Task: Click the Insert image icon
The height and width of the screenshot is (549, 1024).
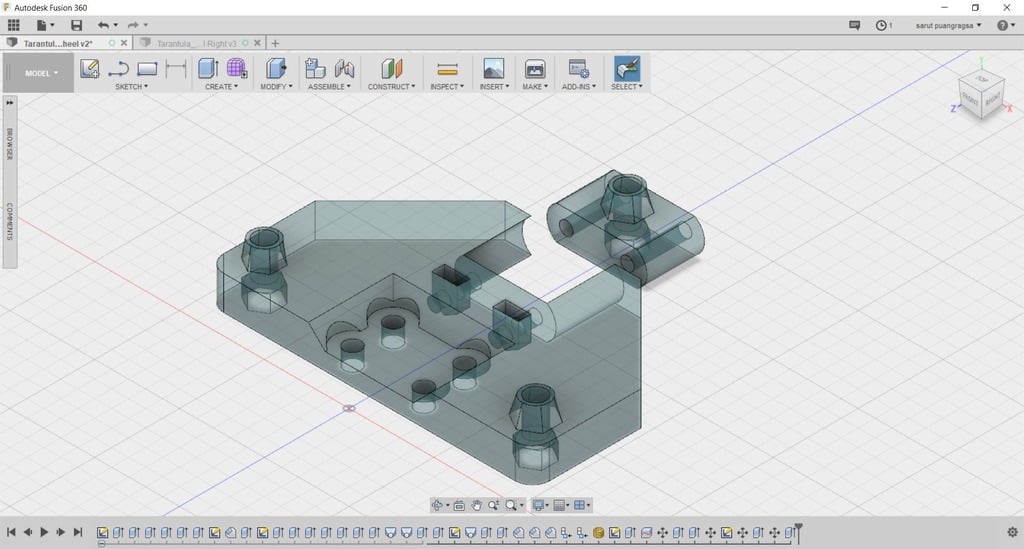Action: click(x=494, y=69)
